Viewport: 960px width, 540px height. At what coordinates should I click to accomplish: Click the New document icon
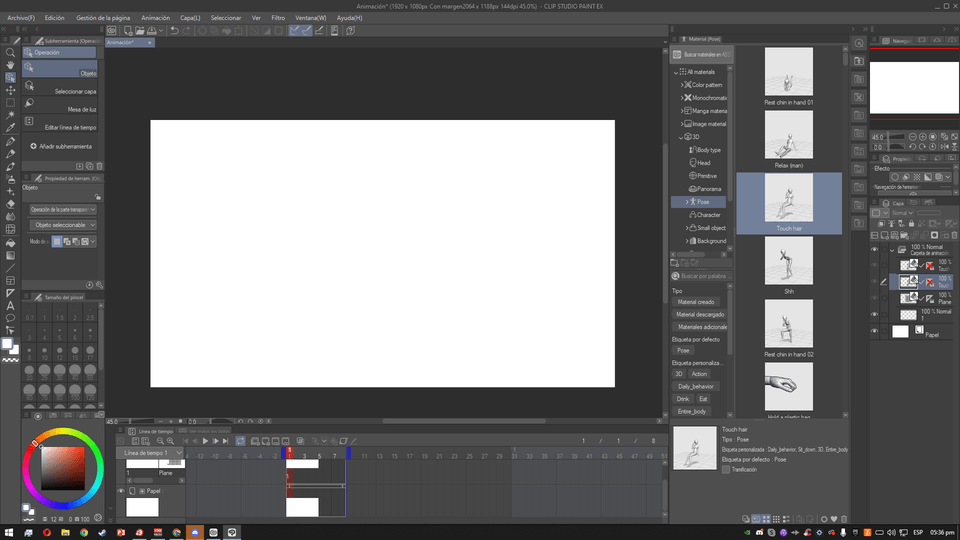(x=128, y=31)
